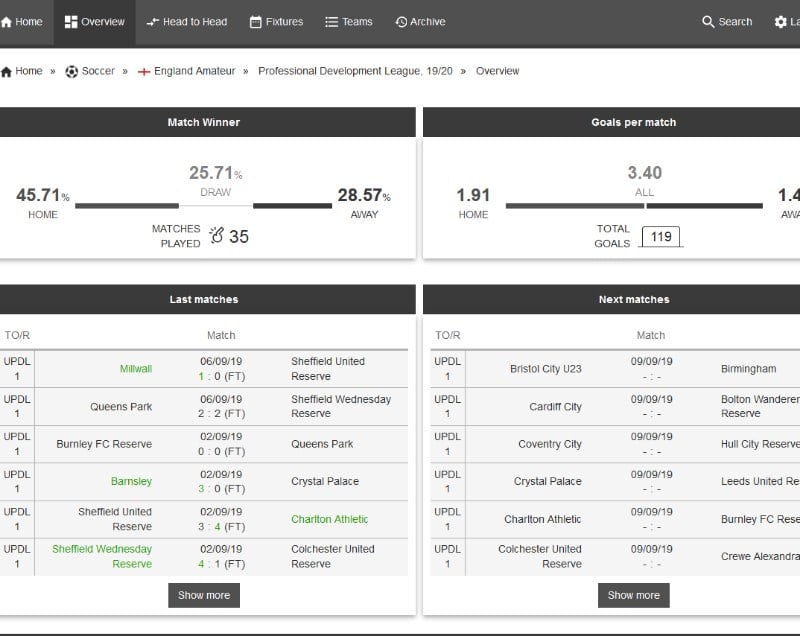Open Sheffield Wednesday Reserve in Queens Park 2:2 match
This screenshot has width=800, height=636.
pos(341,406)
